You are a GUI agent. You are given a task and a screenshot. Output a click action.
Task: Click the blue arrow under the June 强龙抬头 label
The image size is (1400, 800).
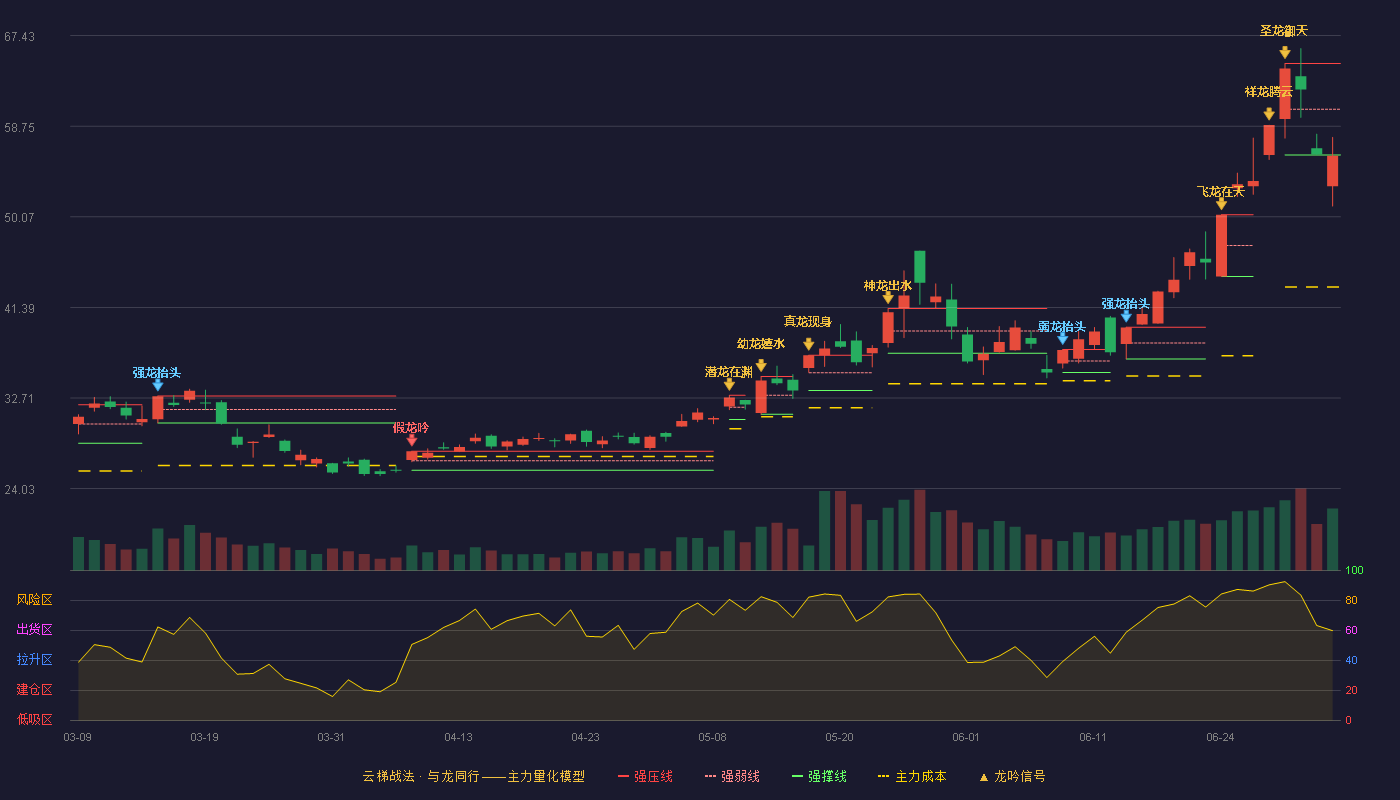pyautogui.click(x=1126, y=316)
